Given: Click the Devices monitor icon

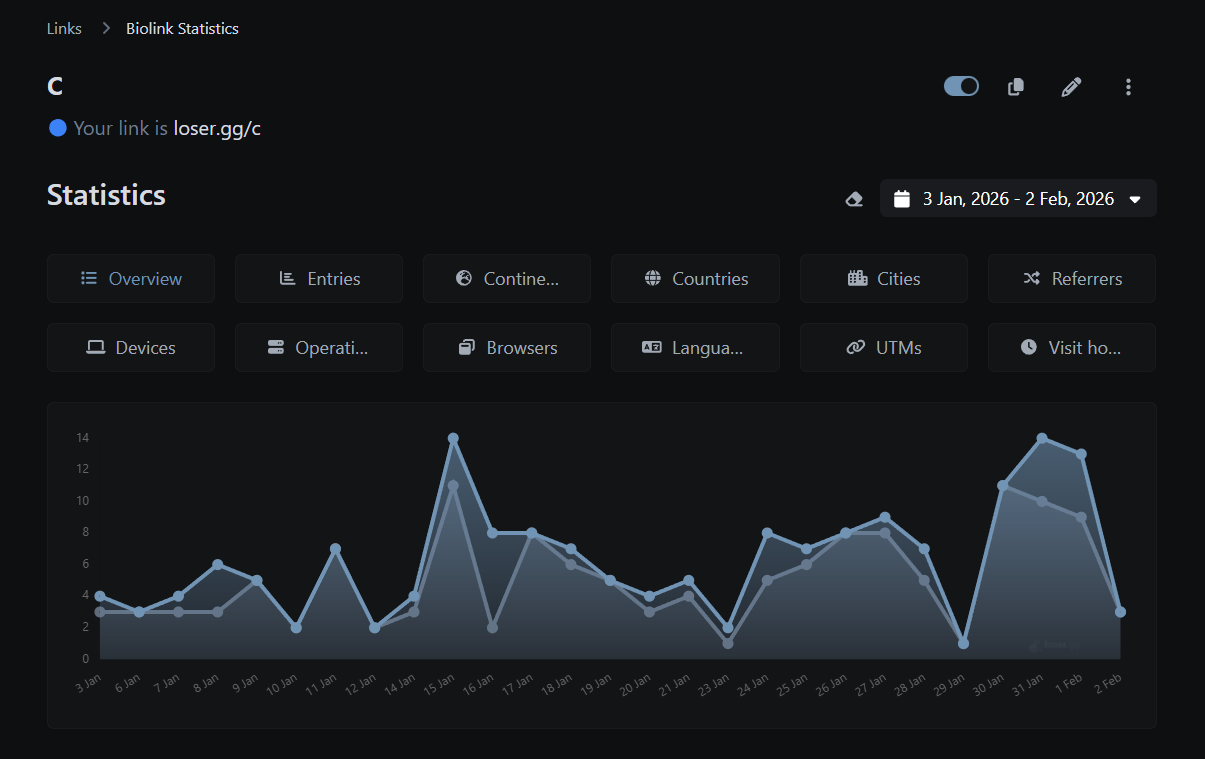Looking at the screenshot, I should pyautogui.click(x=95, y=347).
